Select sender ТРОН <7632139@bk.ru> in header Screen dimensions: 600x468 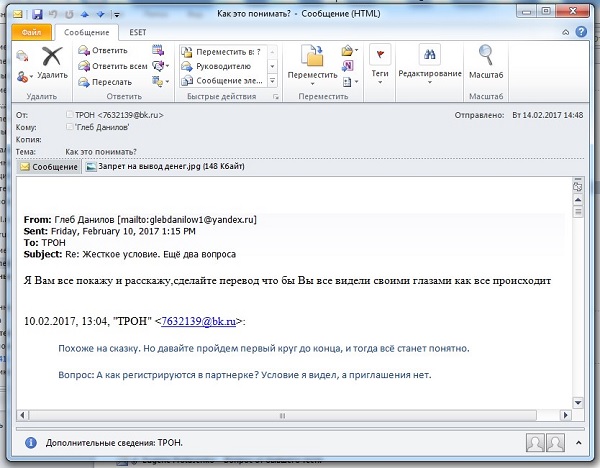[x=119, y=115]
